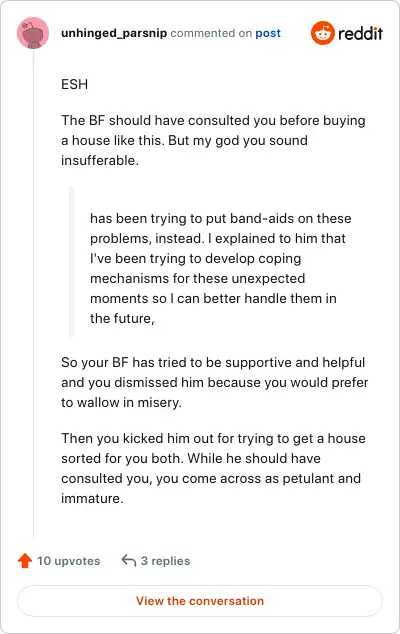Click the gray "commented on" text
The image size is (400, 634).
click(211, 33)
